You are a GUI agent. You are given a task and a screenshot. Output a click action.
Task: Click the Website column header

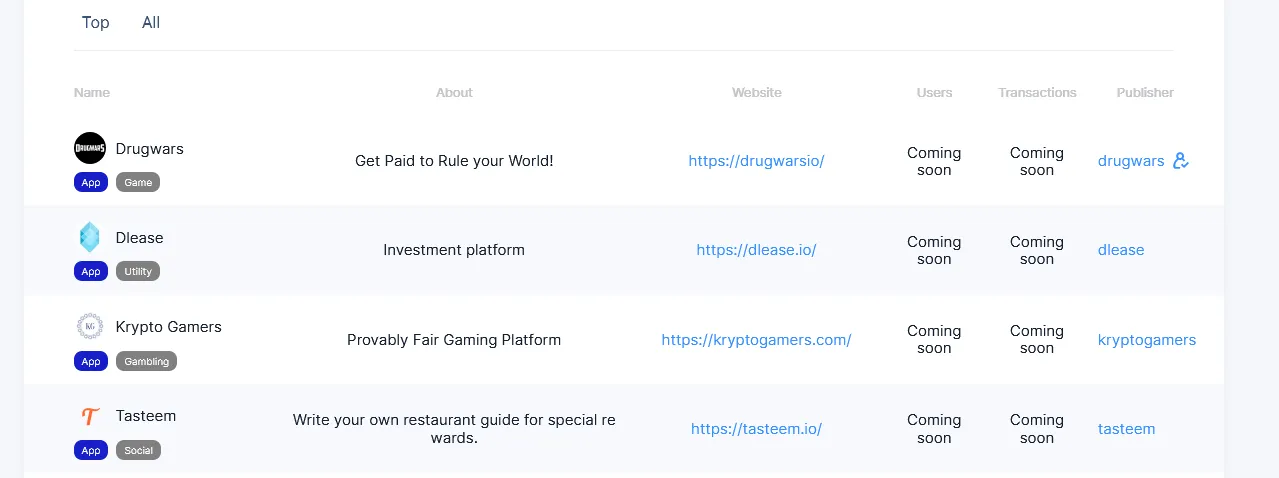coord(757,92)
